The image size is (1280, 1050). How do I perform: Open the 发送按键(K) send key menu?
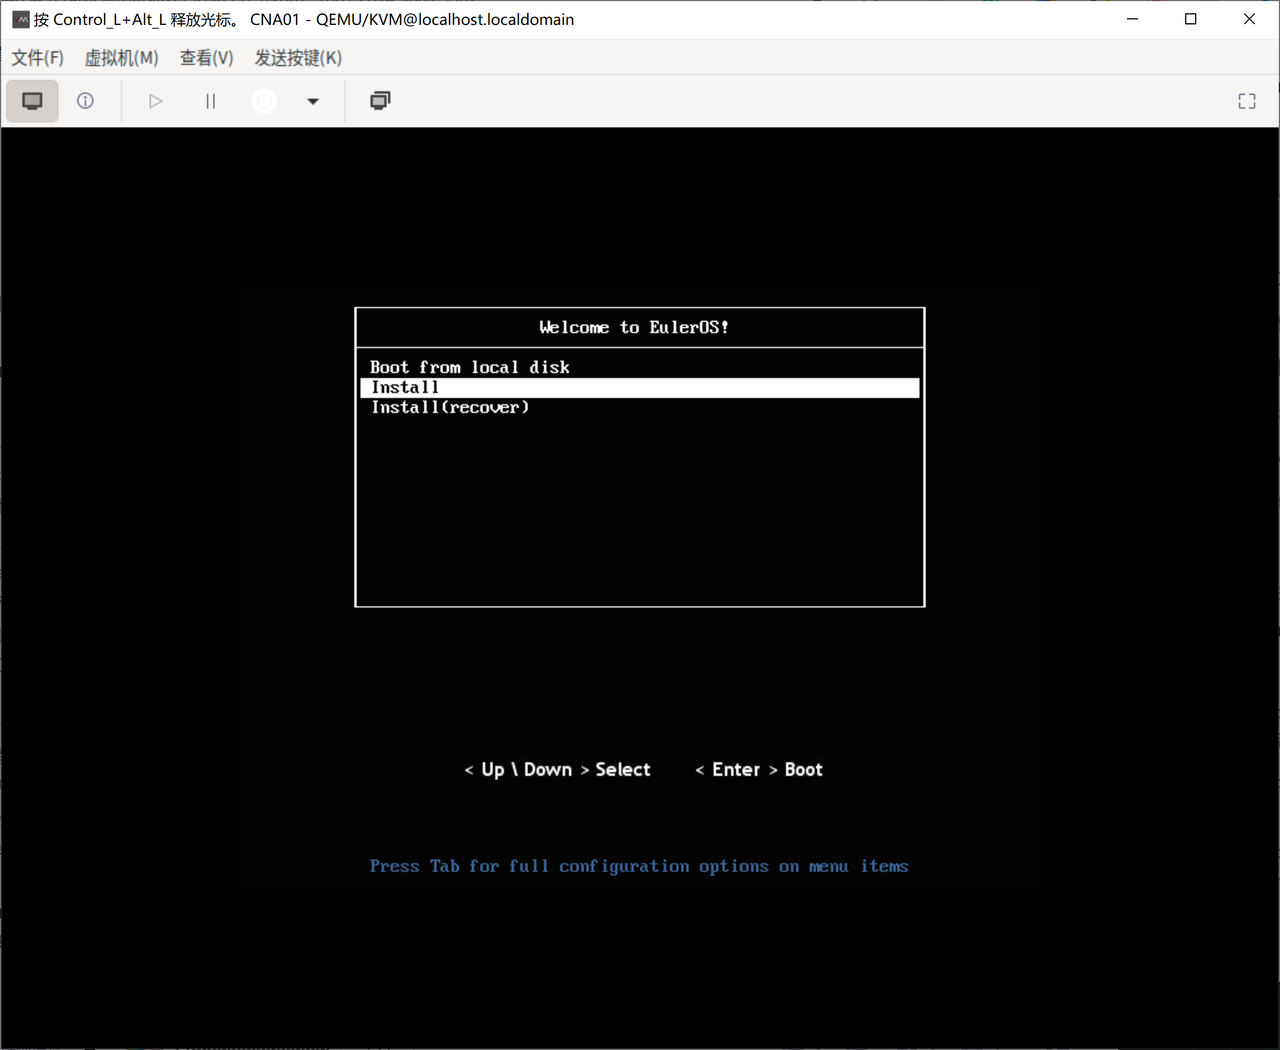pos(298,58)
